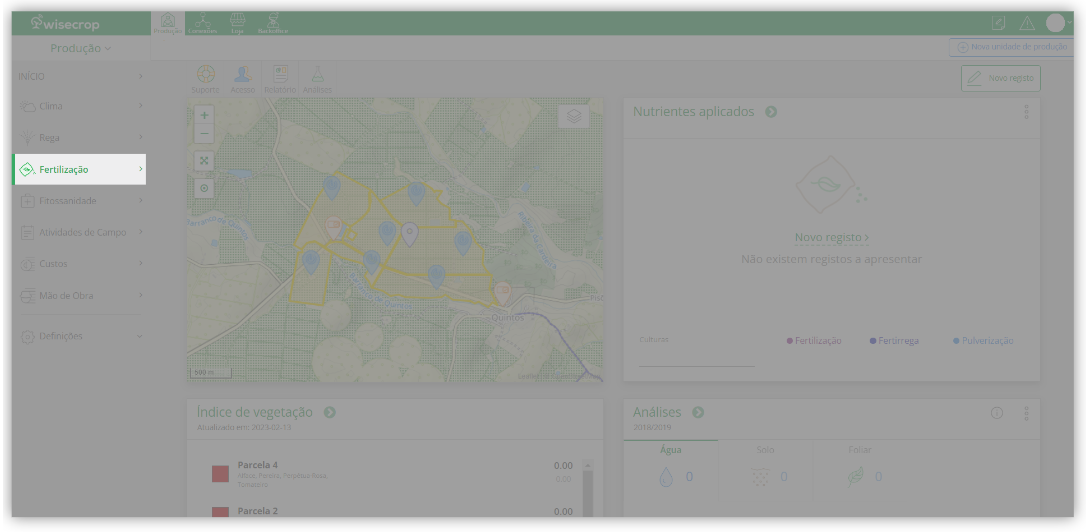This screenshot has width=1086, height=532.
Task: Click the wisecrop logo
Action: tap(64, 24)
